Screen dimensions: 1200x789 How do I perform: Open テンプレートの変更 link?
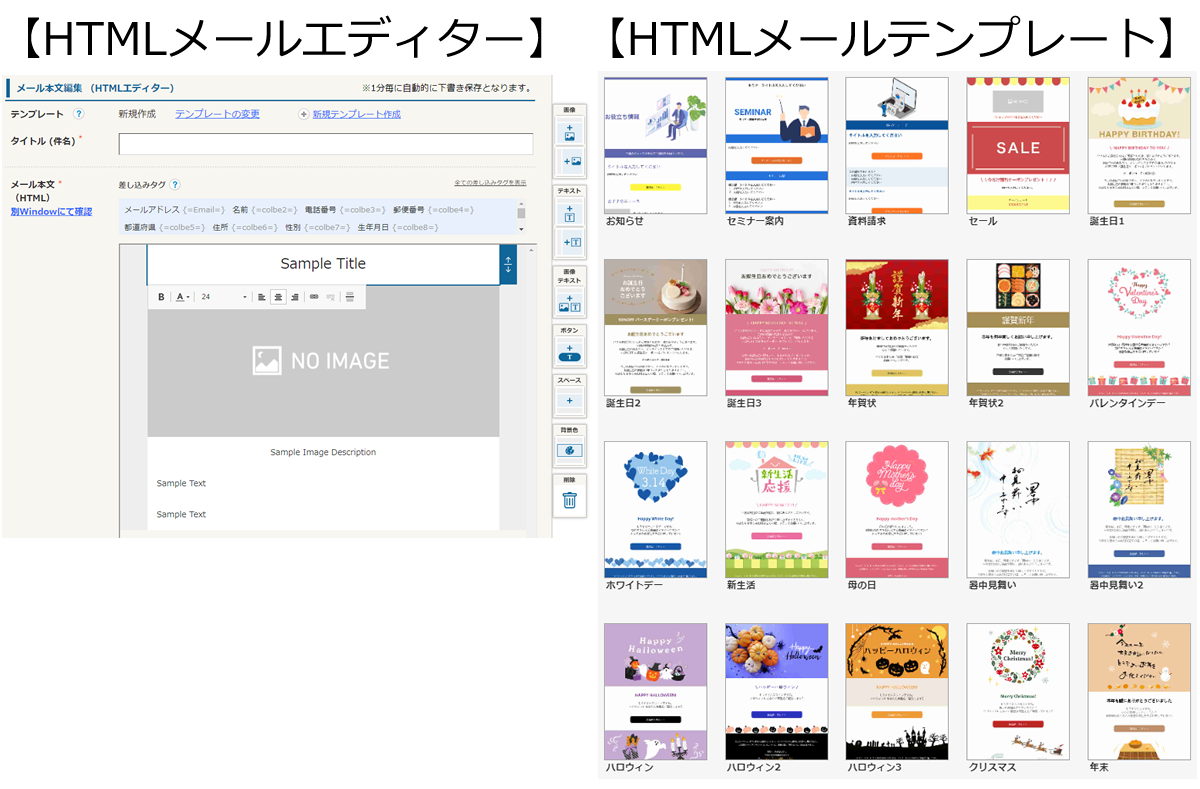(217, 114)
